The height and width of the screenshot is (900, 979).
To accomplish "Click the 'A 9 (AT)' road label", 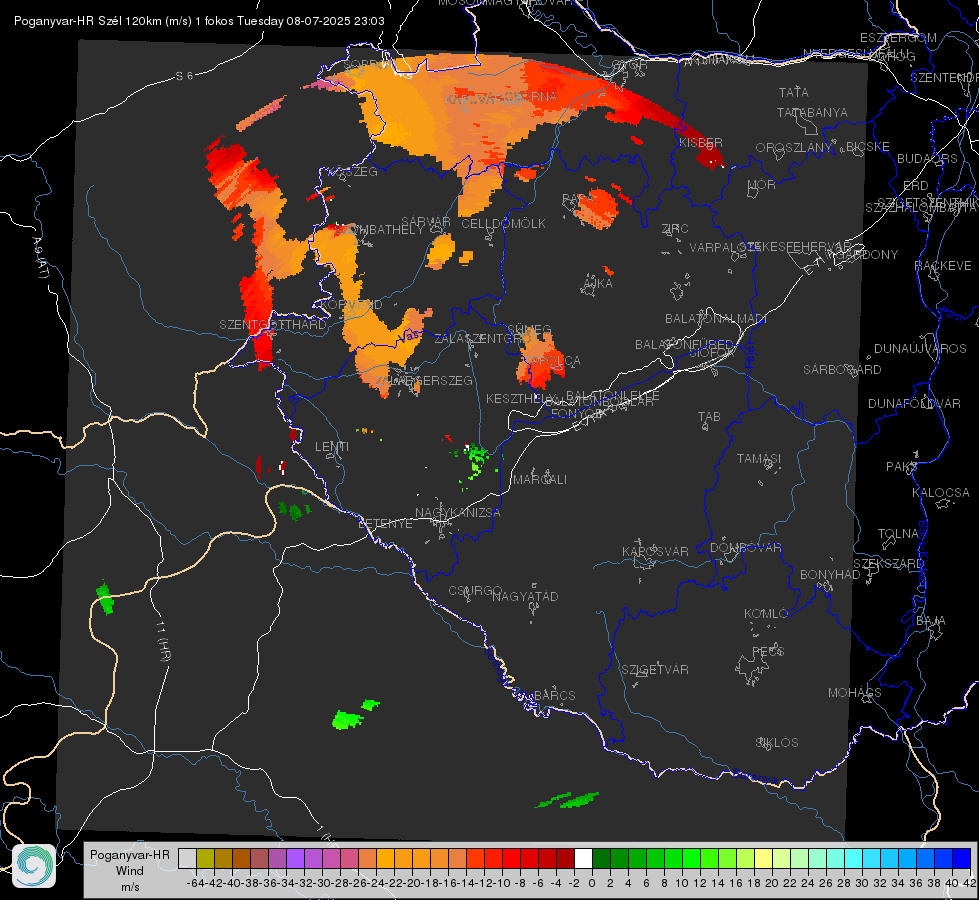I will click(40, 257).
